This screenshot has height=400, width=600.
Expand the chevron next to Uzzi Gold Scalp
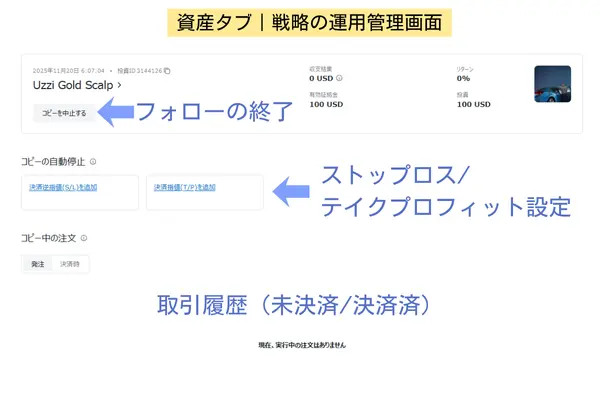119,86
